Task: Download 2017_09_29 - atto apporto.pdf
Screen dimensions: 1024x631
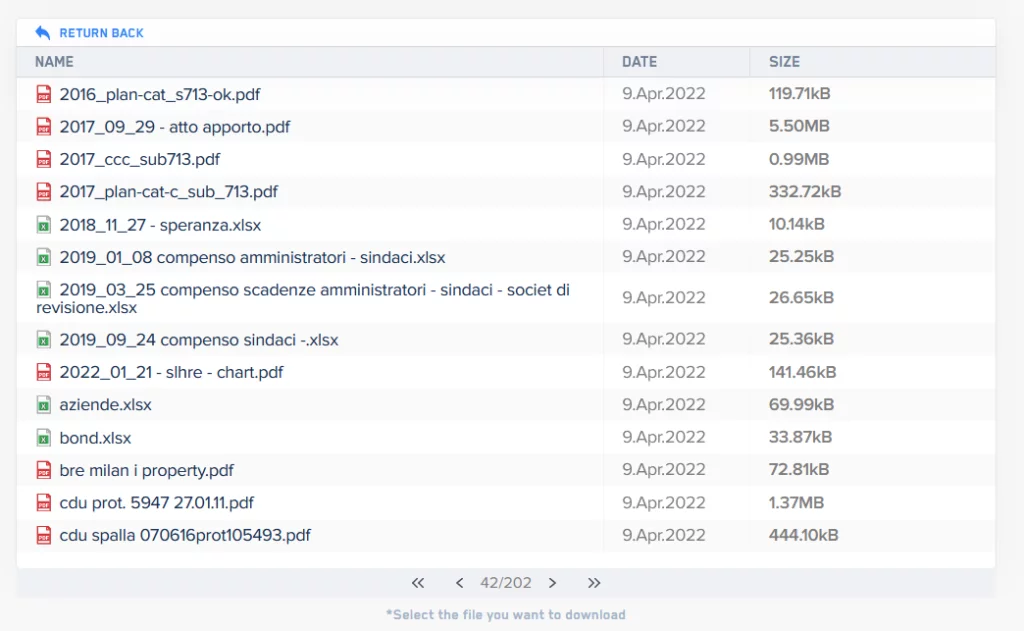Action: click(175, 127)
